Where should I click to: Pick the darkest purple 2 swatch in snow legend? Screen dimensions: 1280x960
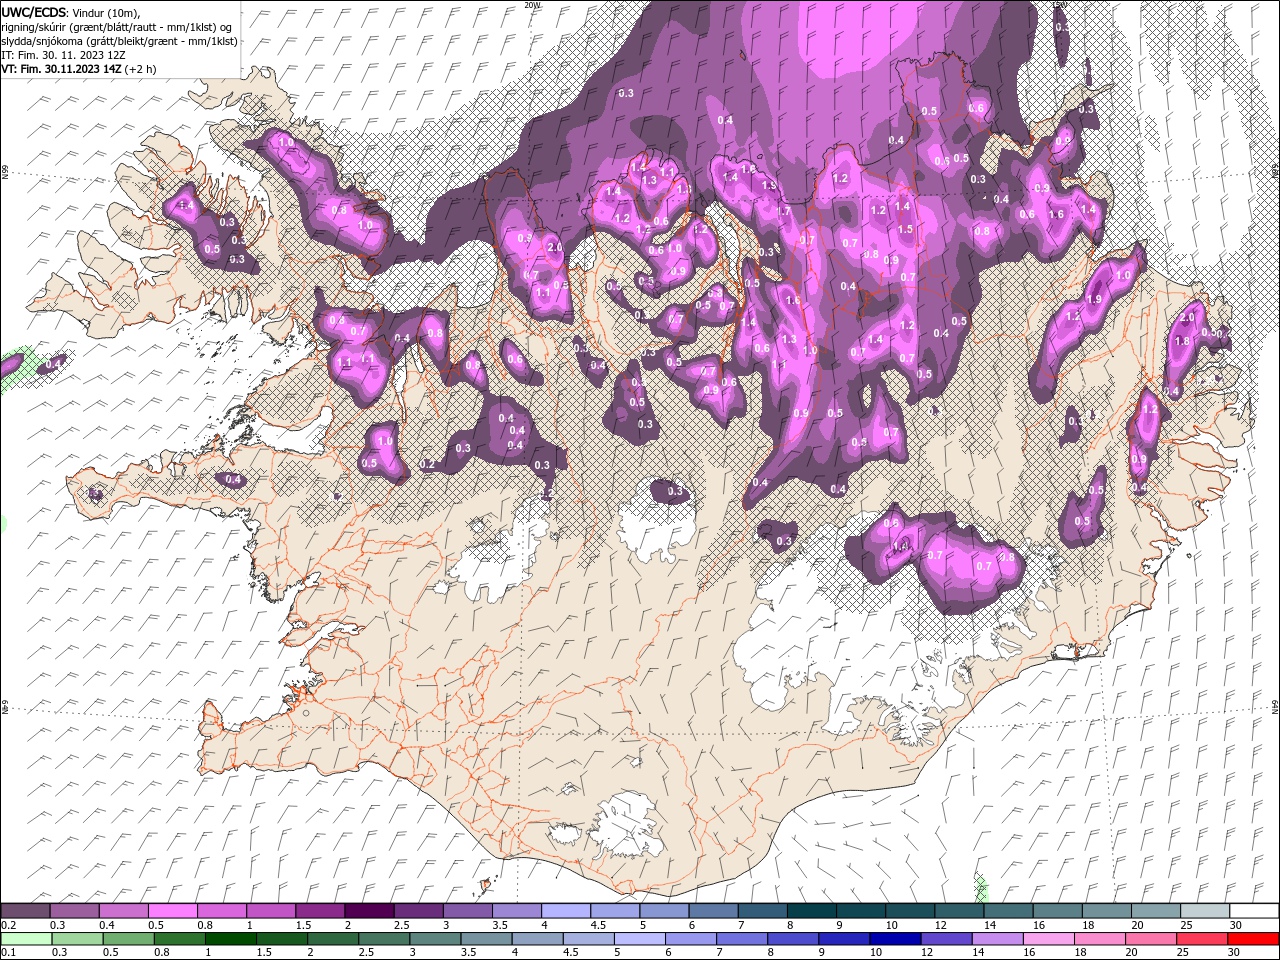click(x=368, y=911)
